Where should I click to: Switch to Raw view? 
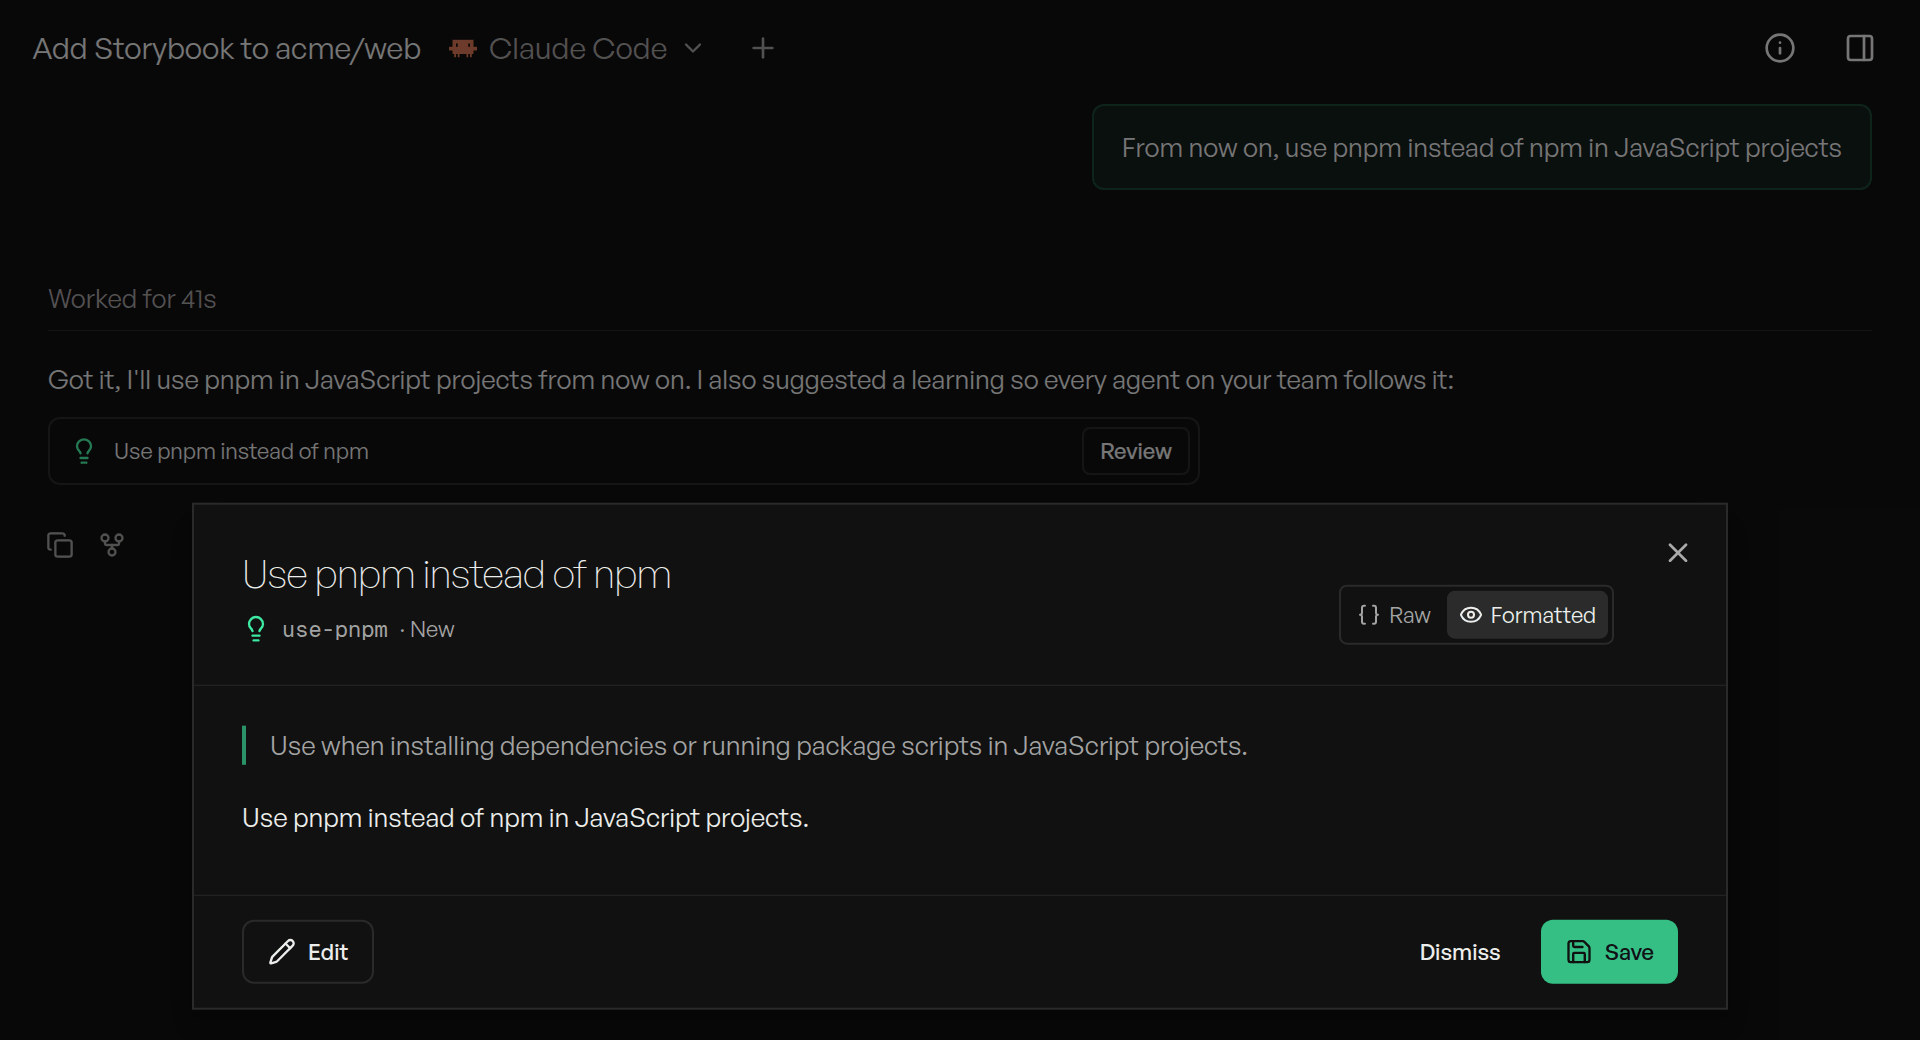tap(1394, 615)
